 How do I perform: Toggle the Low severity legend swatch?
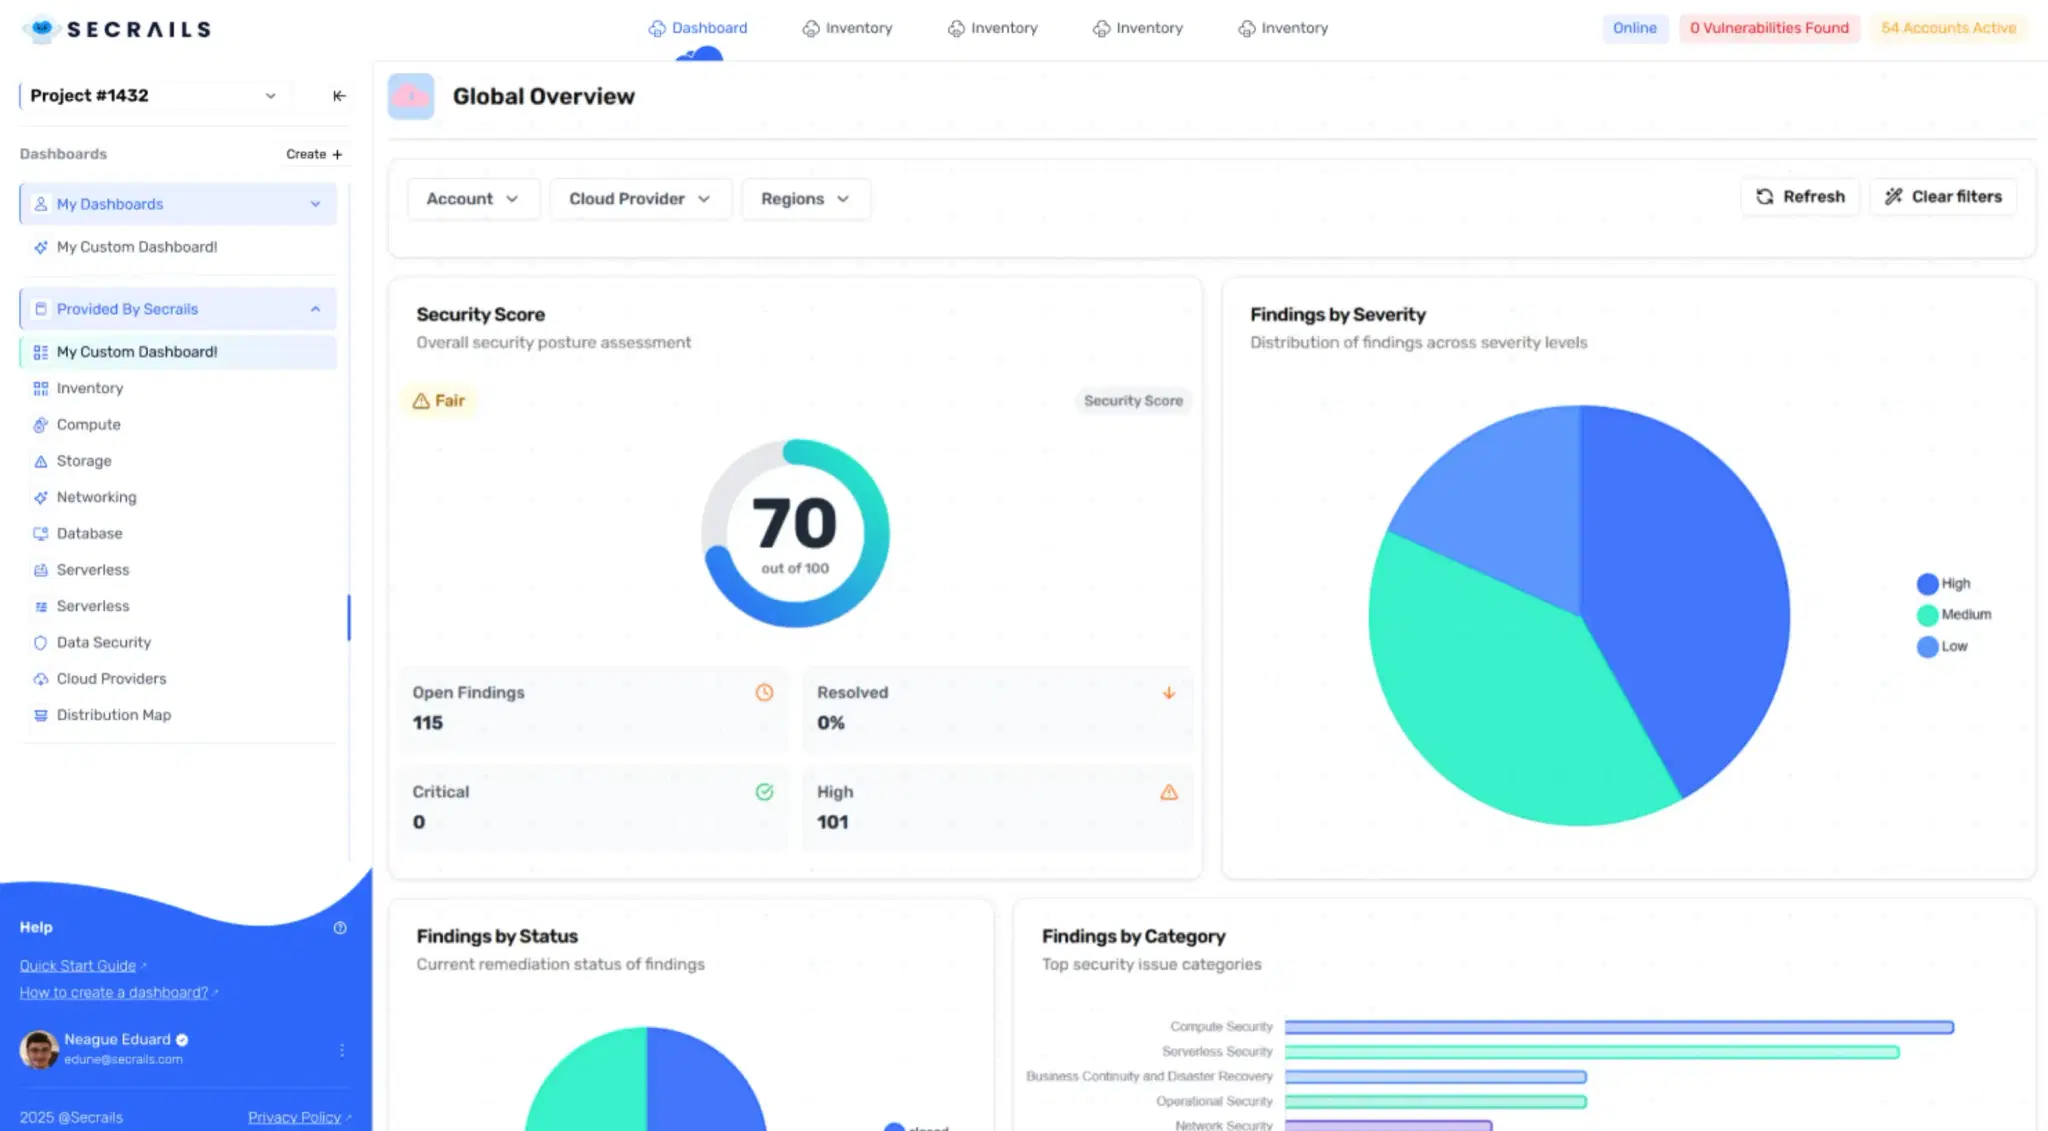[x=1927, y=647]
